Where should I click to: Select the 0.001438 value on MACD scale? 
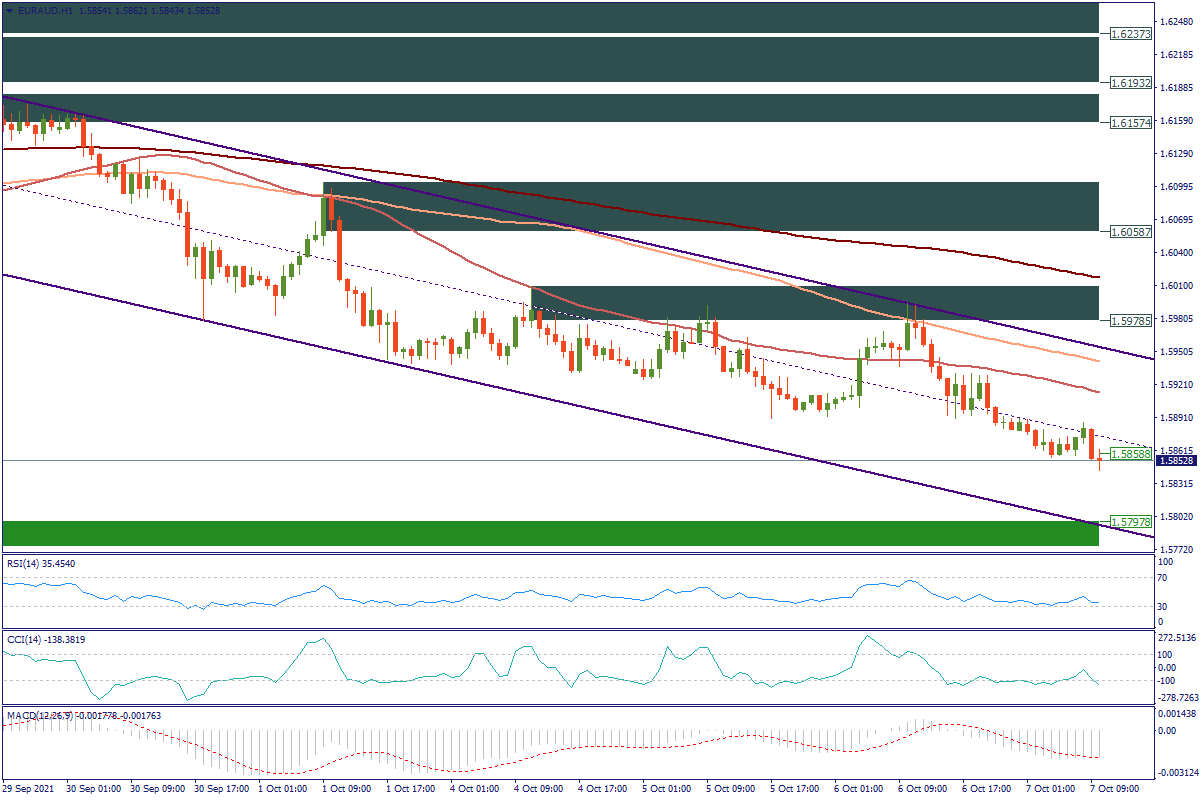pos(1176,713)
